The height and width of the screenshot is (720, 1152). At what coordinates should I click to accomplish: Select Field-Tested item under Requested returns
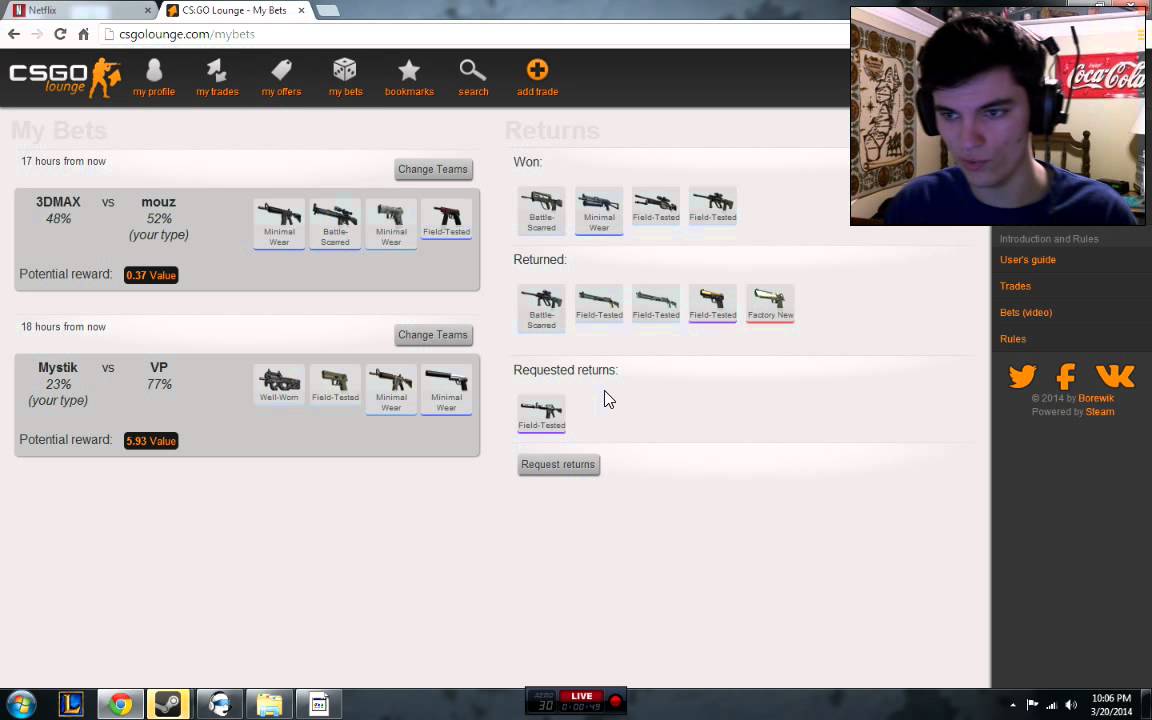point(541,414)
